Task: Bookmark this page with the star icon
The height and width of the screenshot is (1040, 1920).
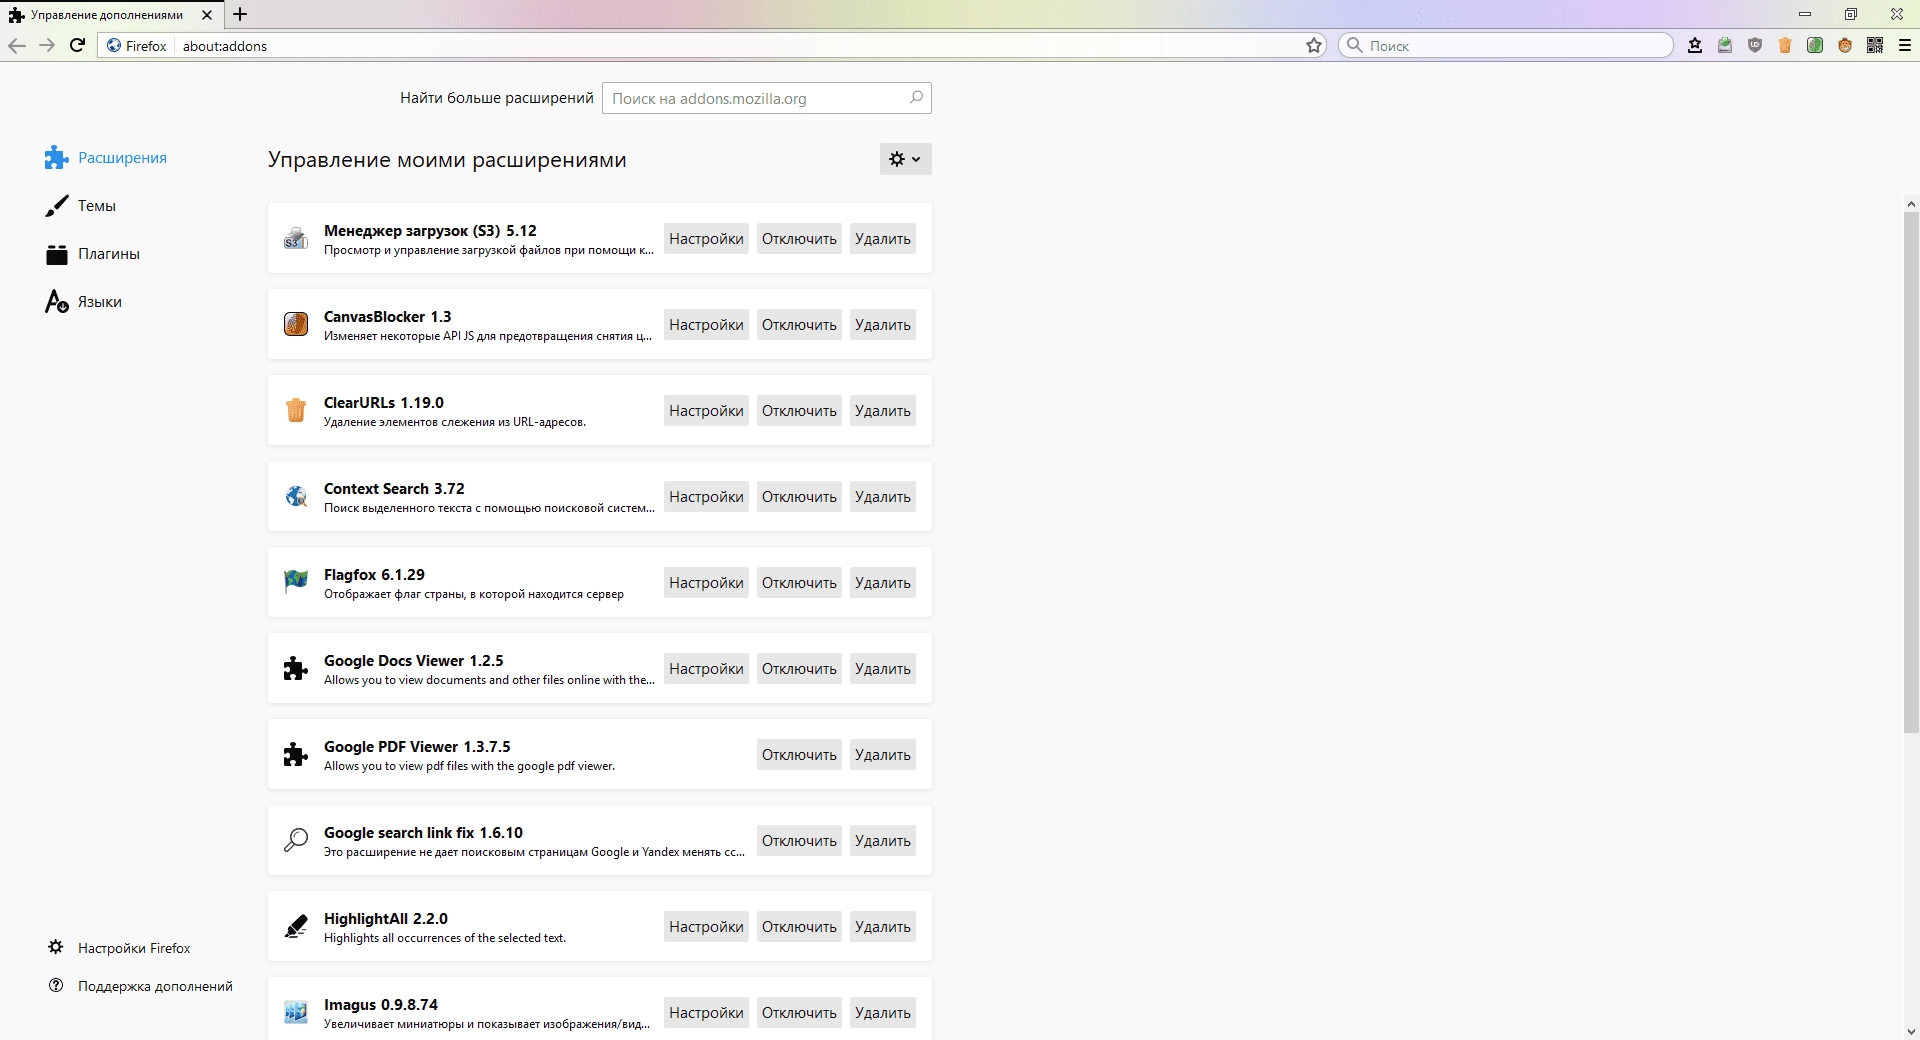Action: click(x=1314, y=45)
